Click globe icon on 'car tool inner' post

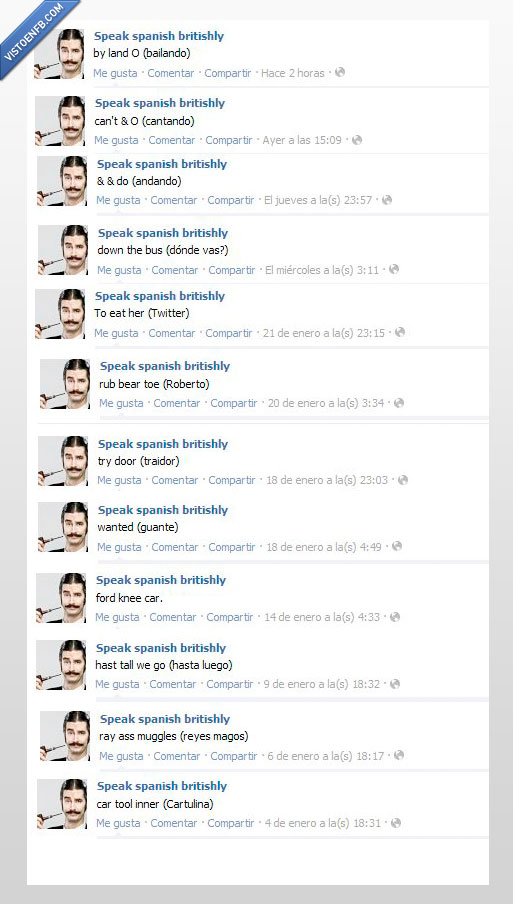[x=395, y=823]
